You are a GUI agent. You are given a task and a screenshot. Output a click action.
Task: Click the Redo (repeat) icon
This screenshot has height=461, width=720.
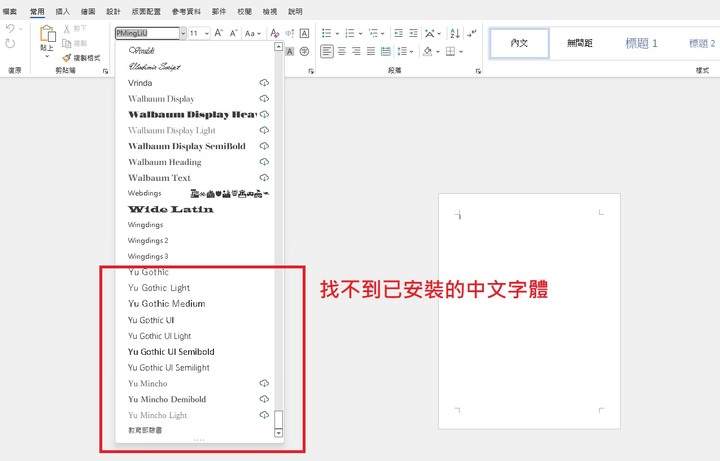click(x=10, y=44)
